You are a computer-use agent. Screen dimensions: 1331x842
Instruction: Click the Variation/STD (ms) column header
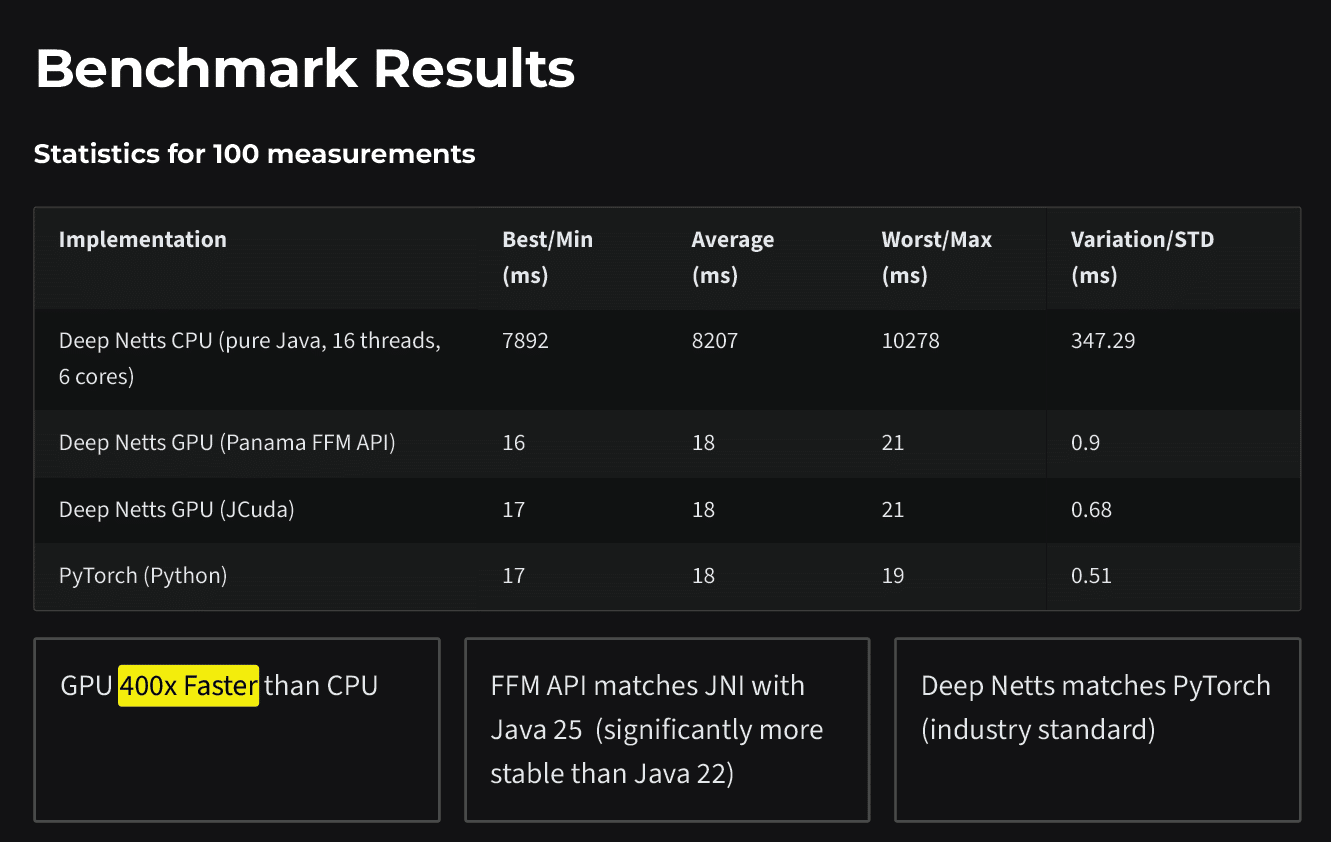[1142, 257]
